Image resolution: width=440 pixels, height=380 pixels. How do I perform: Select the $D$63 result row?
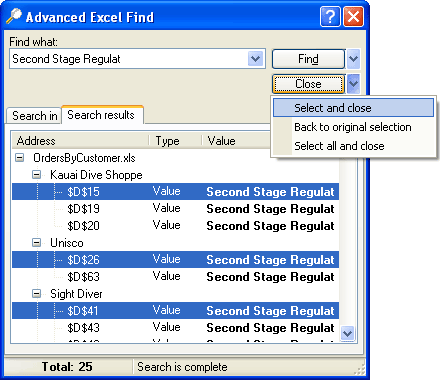pos(176,277)
